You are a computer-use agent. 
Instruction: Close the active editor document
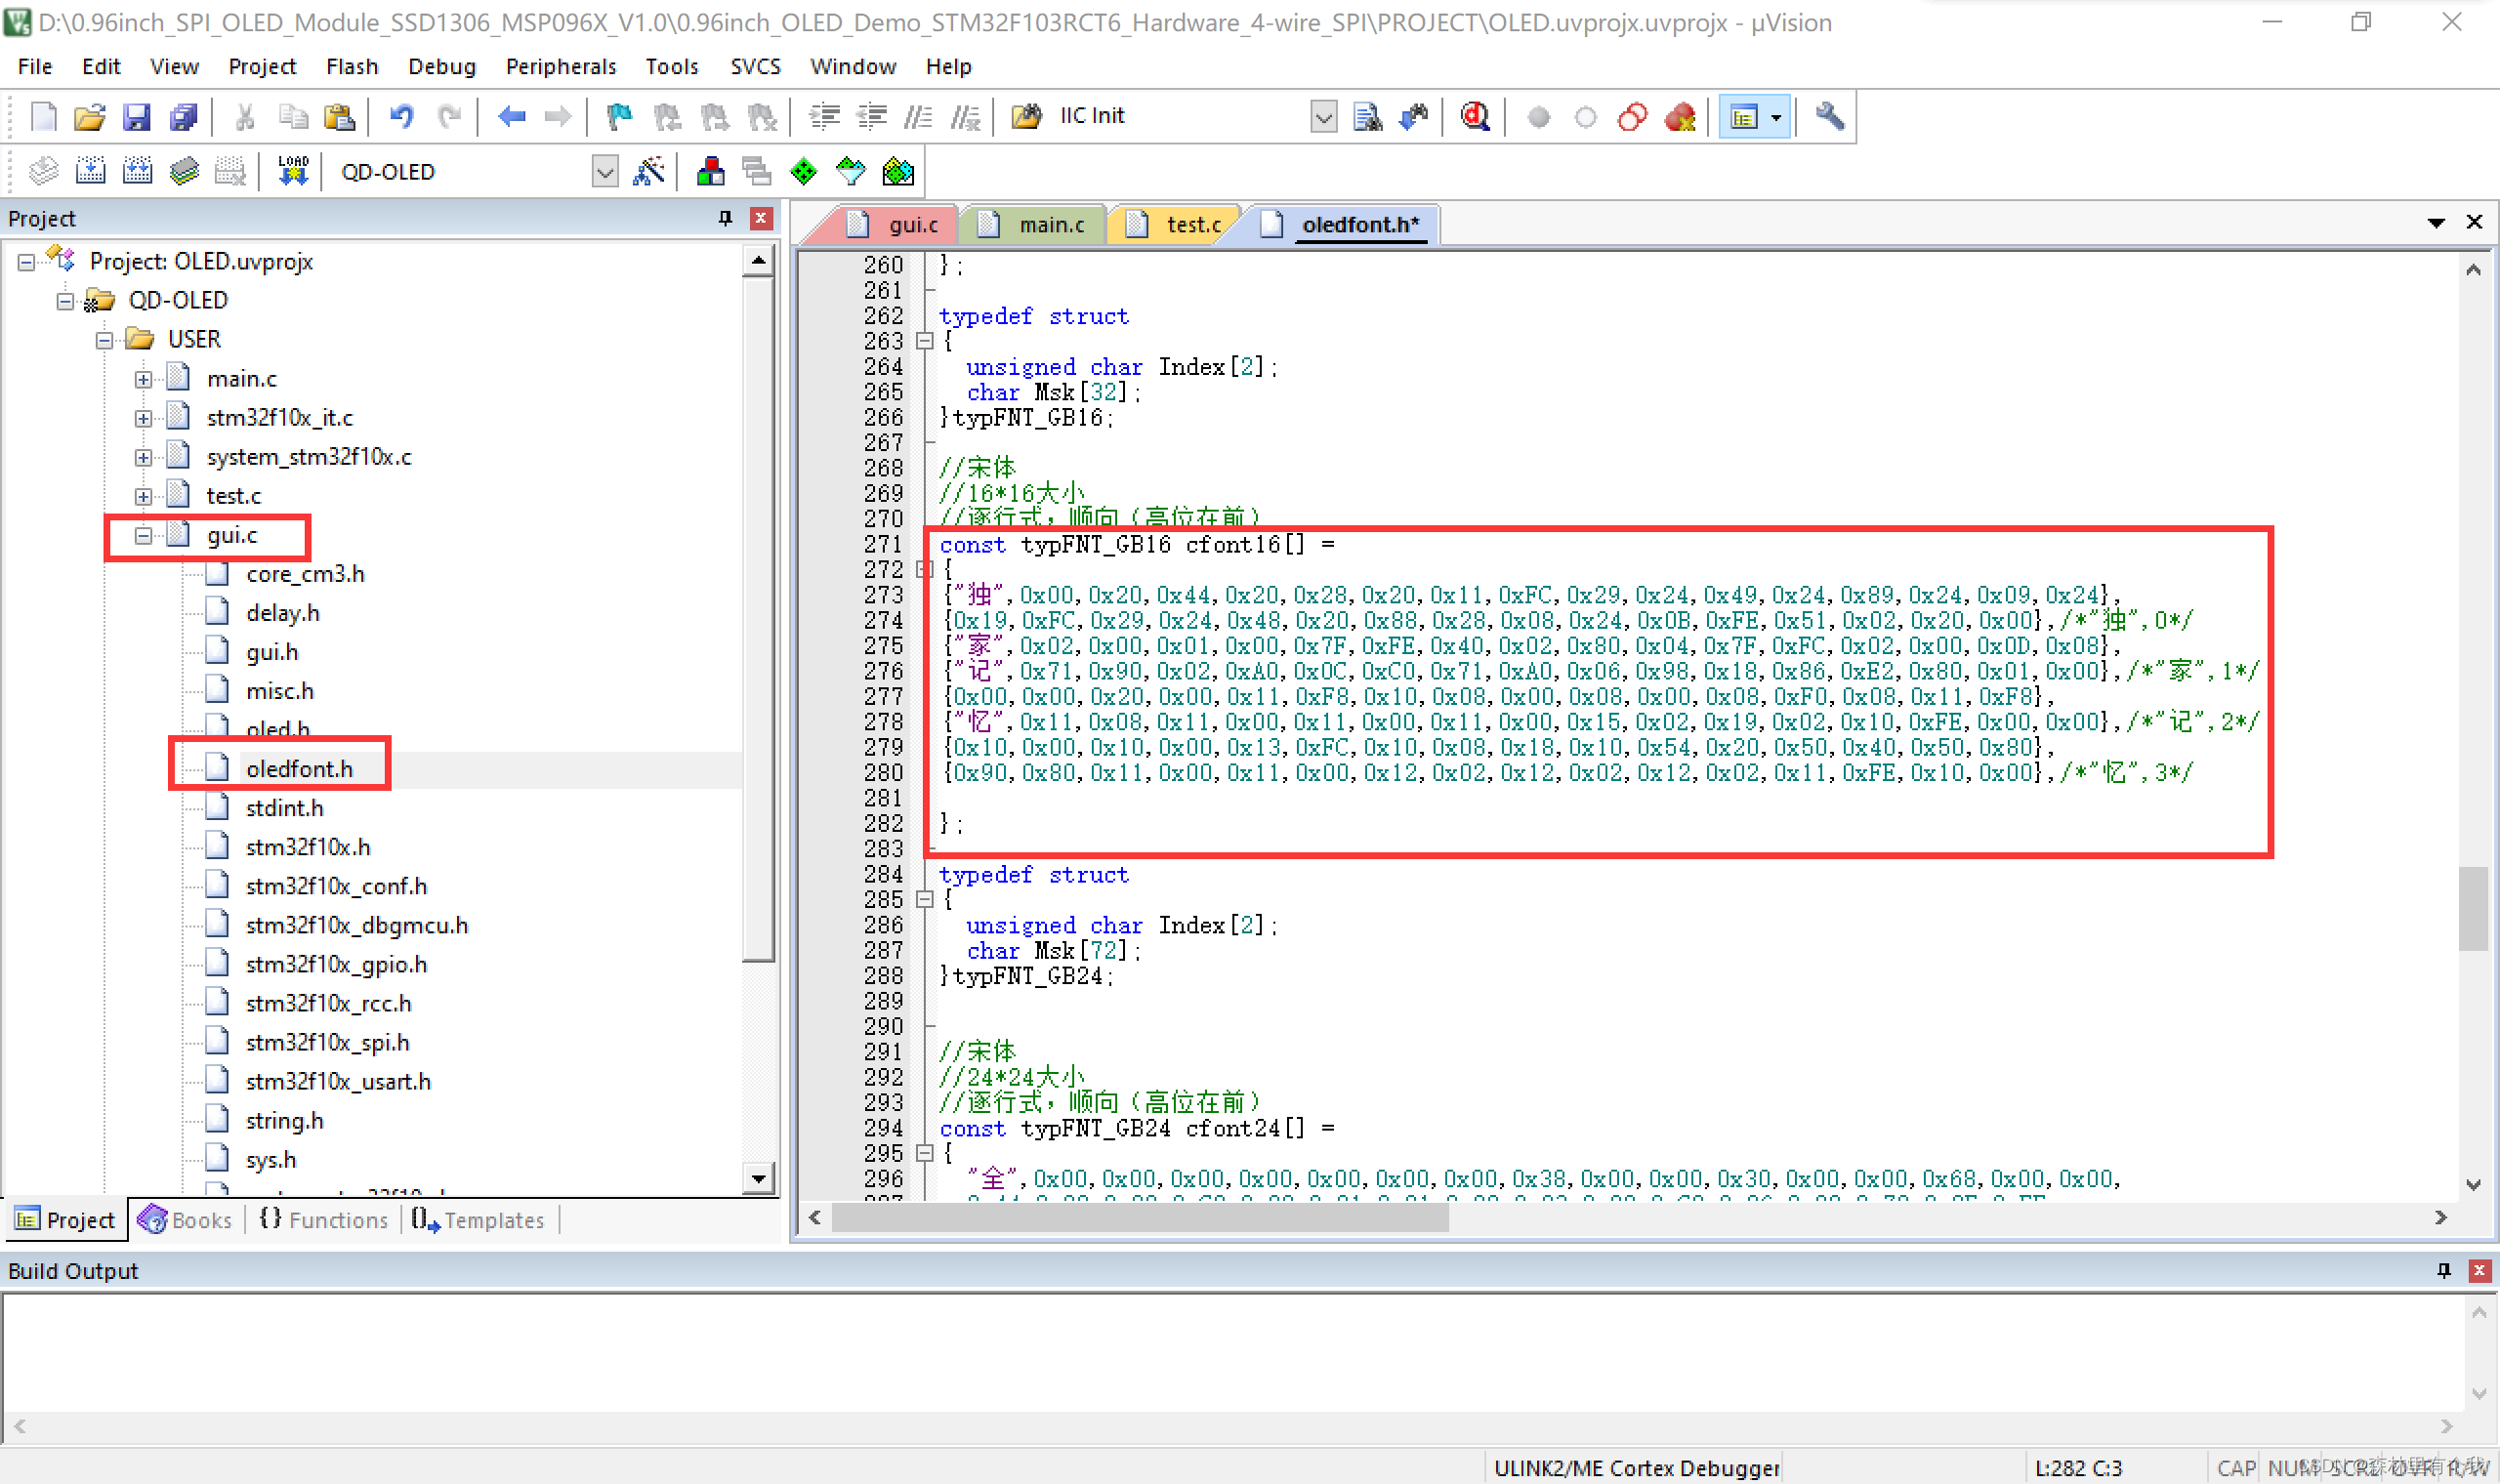2474,222
